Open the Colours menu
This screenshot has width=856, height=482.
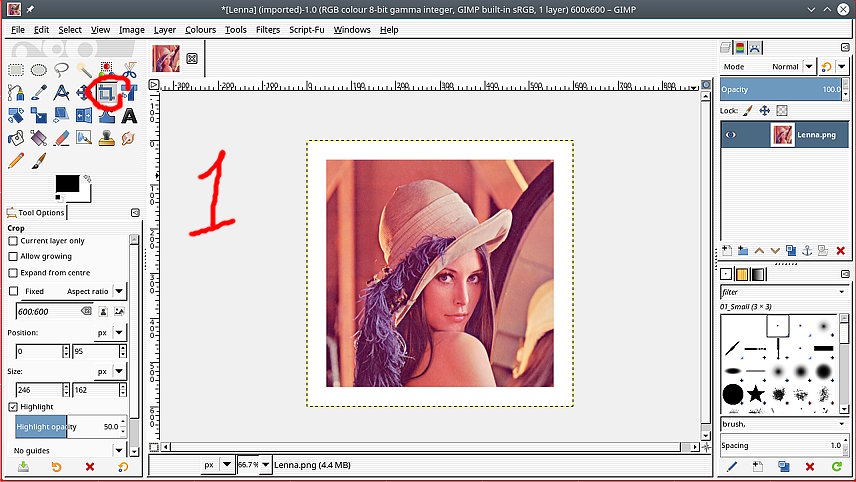pyautogui.click(x=200, y=29)
